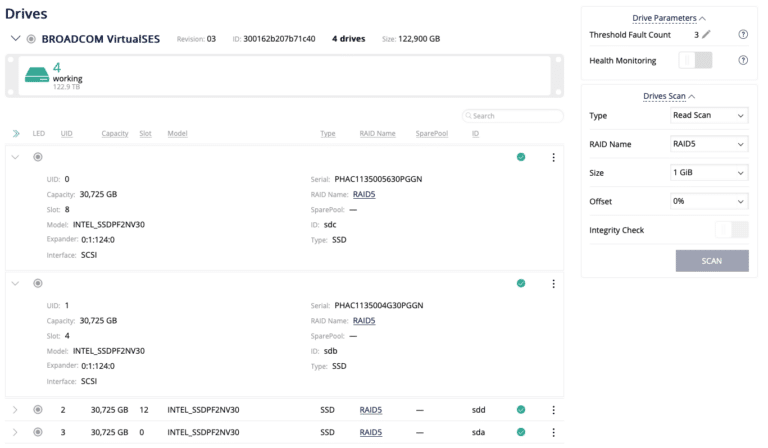The image size is (768, 448).
Task: Click INTEL_SSDPF2NV30 model in sdd row
Action: point(203,410)
